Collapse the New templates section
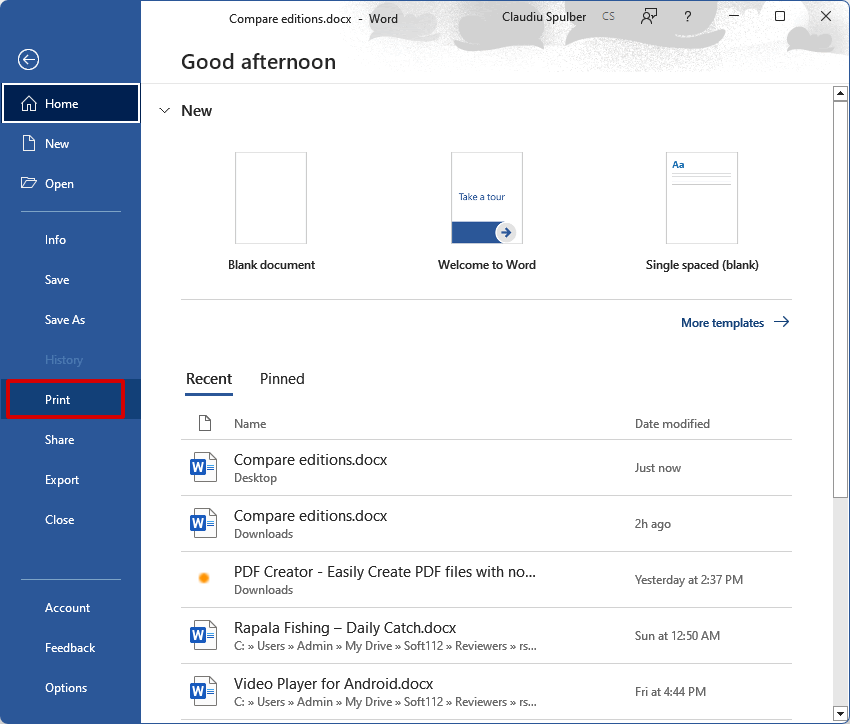The image size is (850, 724). [x=164, y=110]
